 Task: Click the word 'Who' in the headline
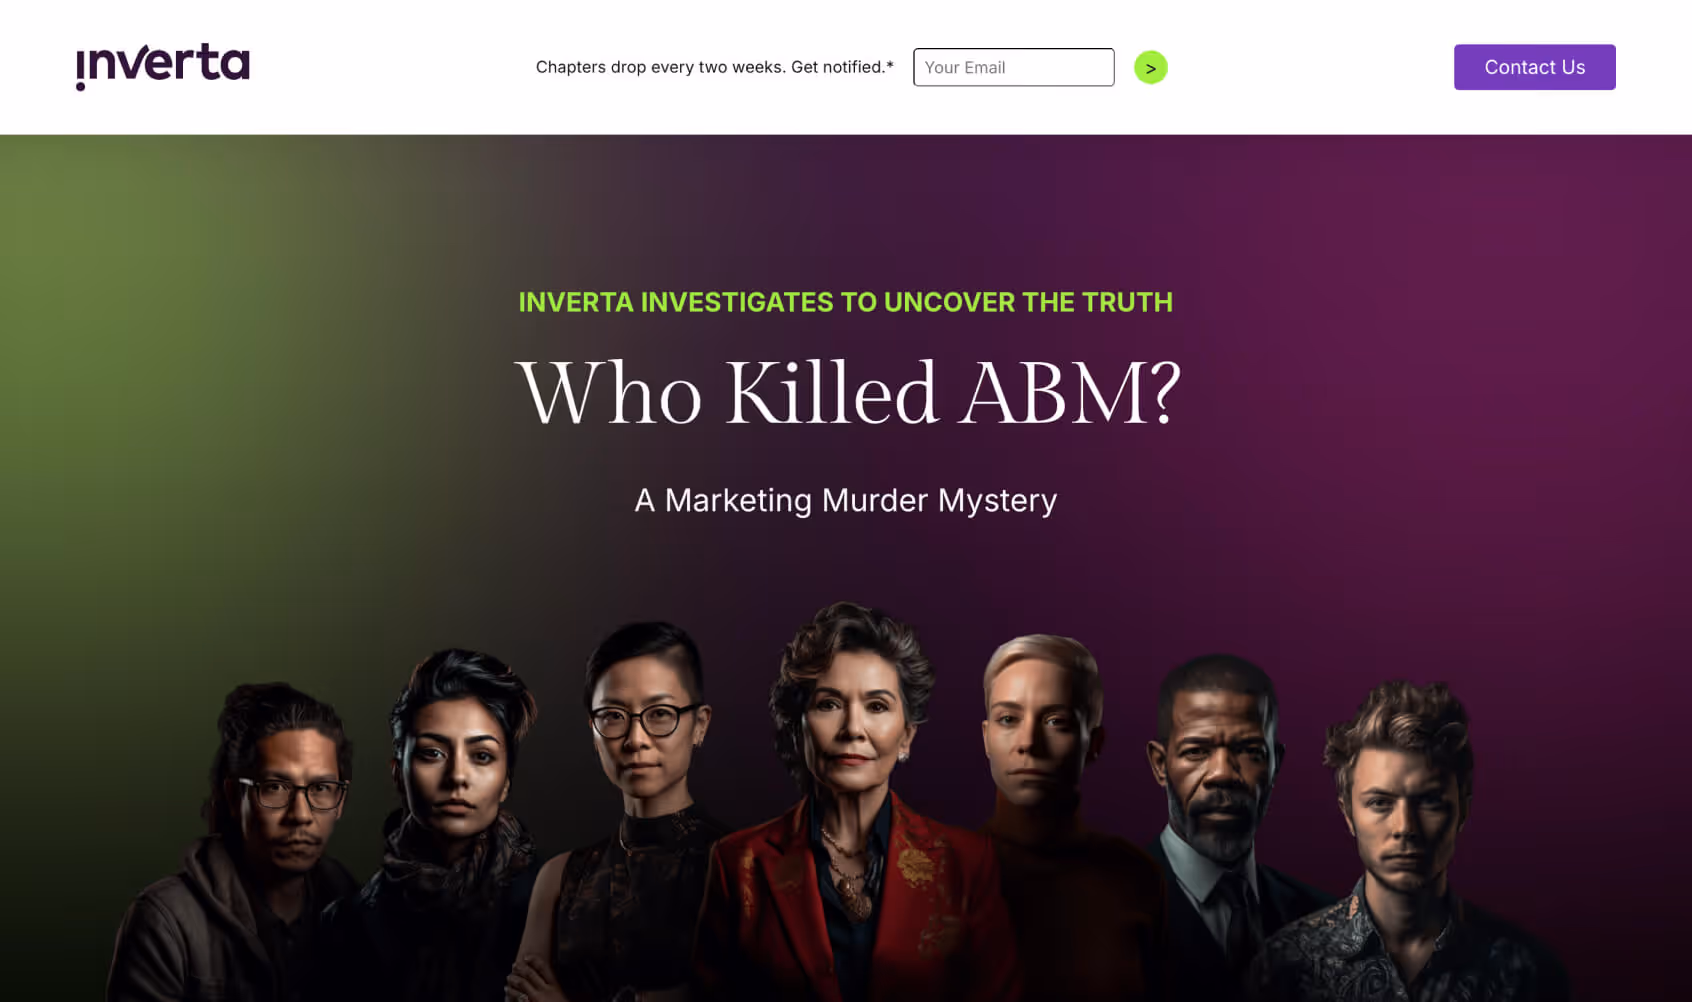pyautogui.click(x=609, y=393)
